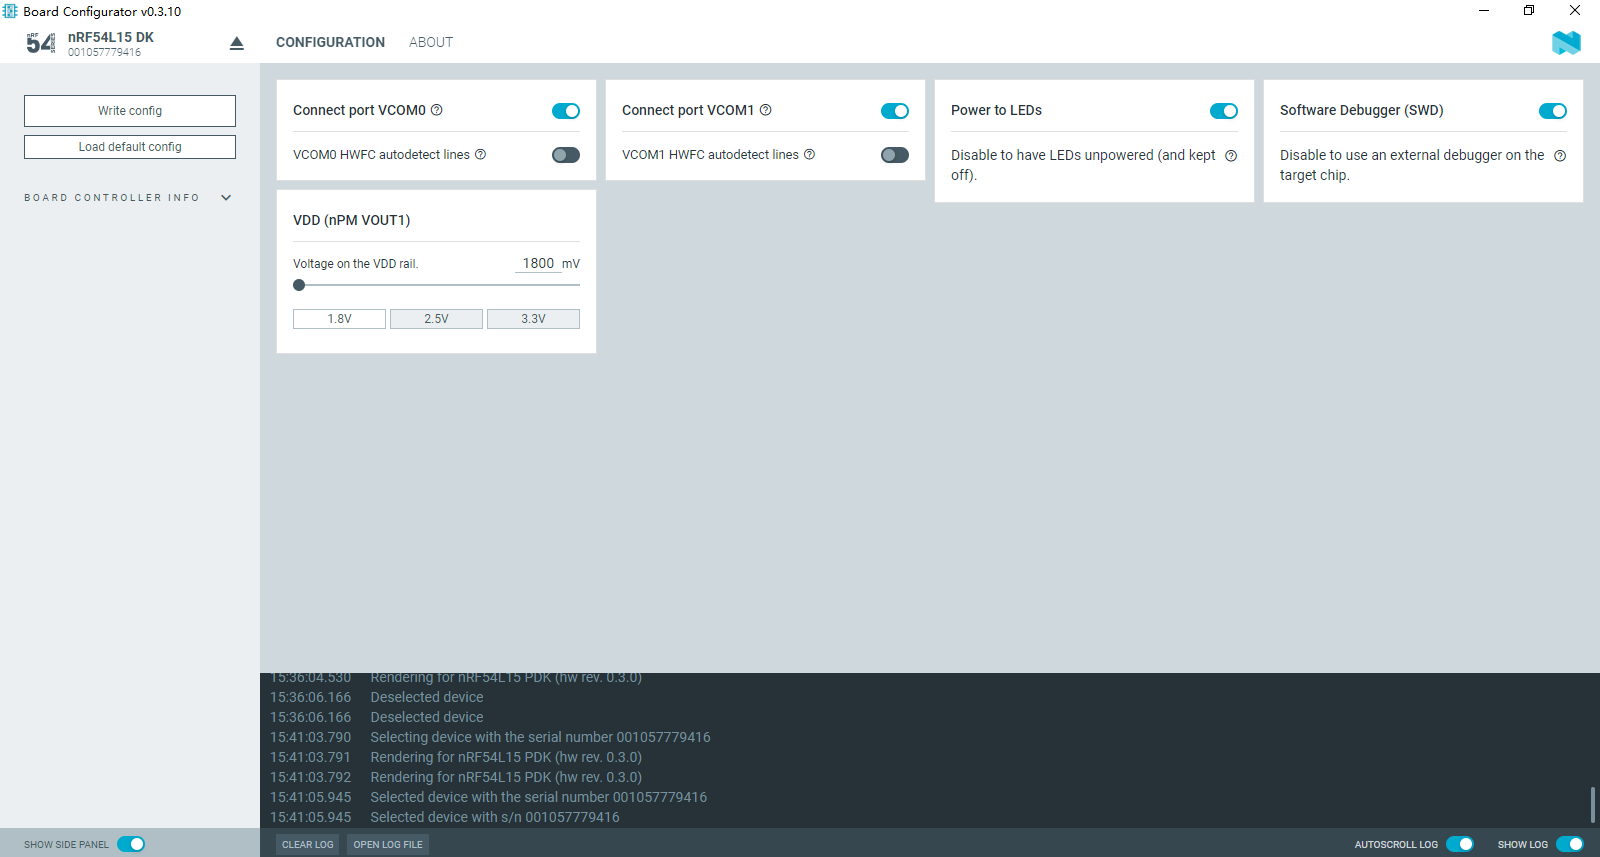Switch to the About tab

point(431,42)
